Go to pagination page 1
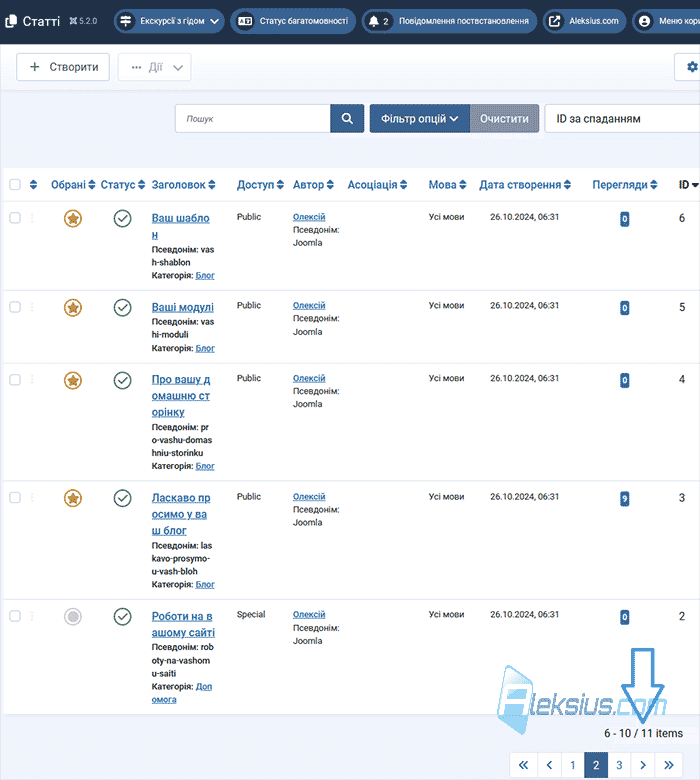The height and width of the screenshot is (780, 700). [573, 765]
